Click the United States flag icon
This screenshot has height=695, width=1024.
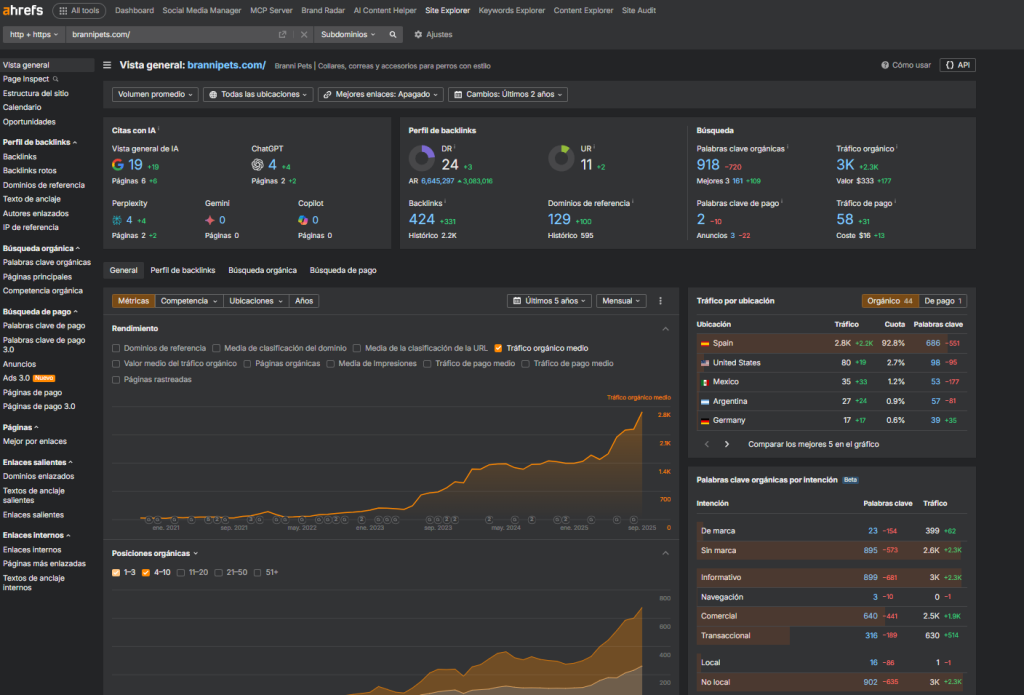[x=705, y=363]
